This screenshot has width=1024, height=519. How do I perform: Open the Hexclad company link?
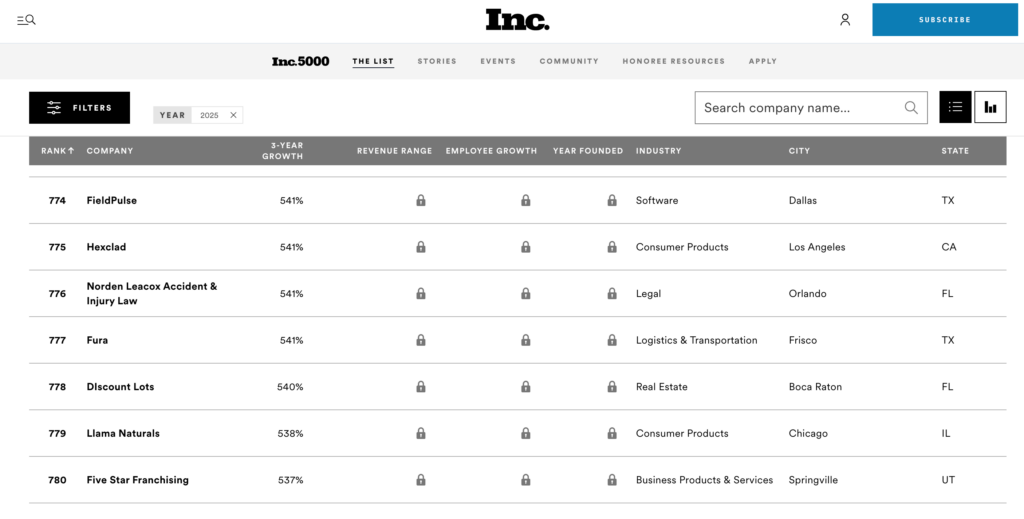coord(106,247)
